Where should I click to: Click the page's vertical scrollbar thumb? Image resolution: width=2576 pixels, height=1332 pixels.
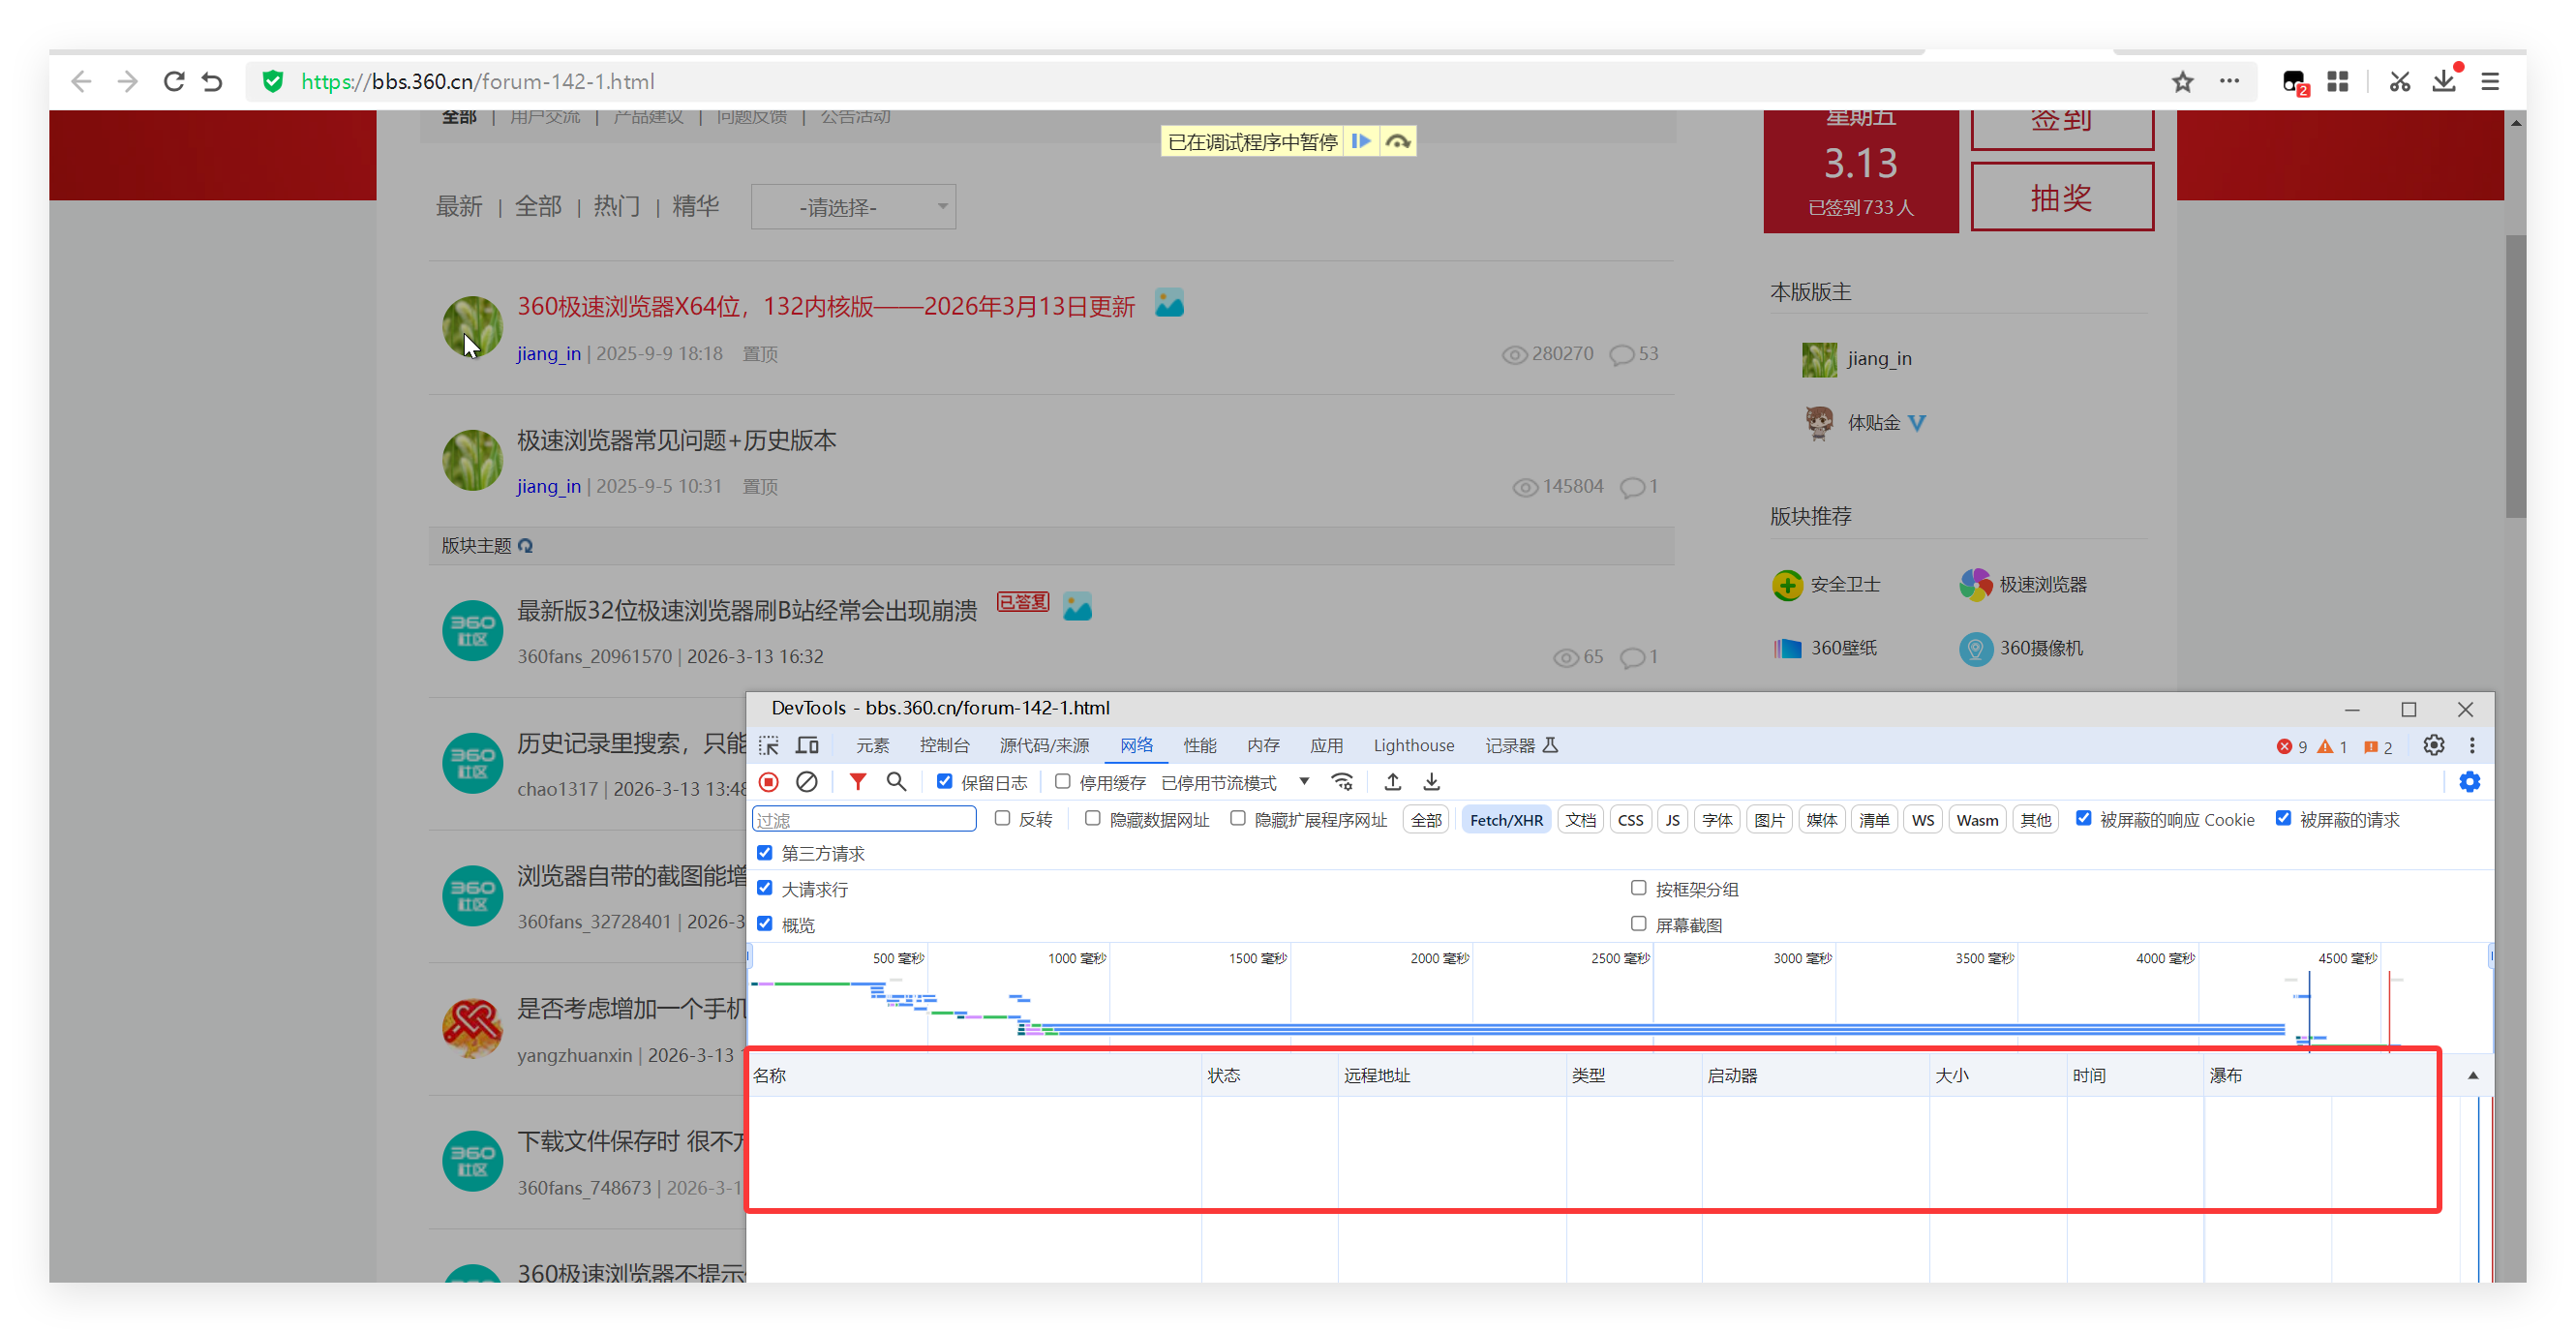click(2516, 376)
